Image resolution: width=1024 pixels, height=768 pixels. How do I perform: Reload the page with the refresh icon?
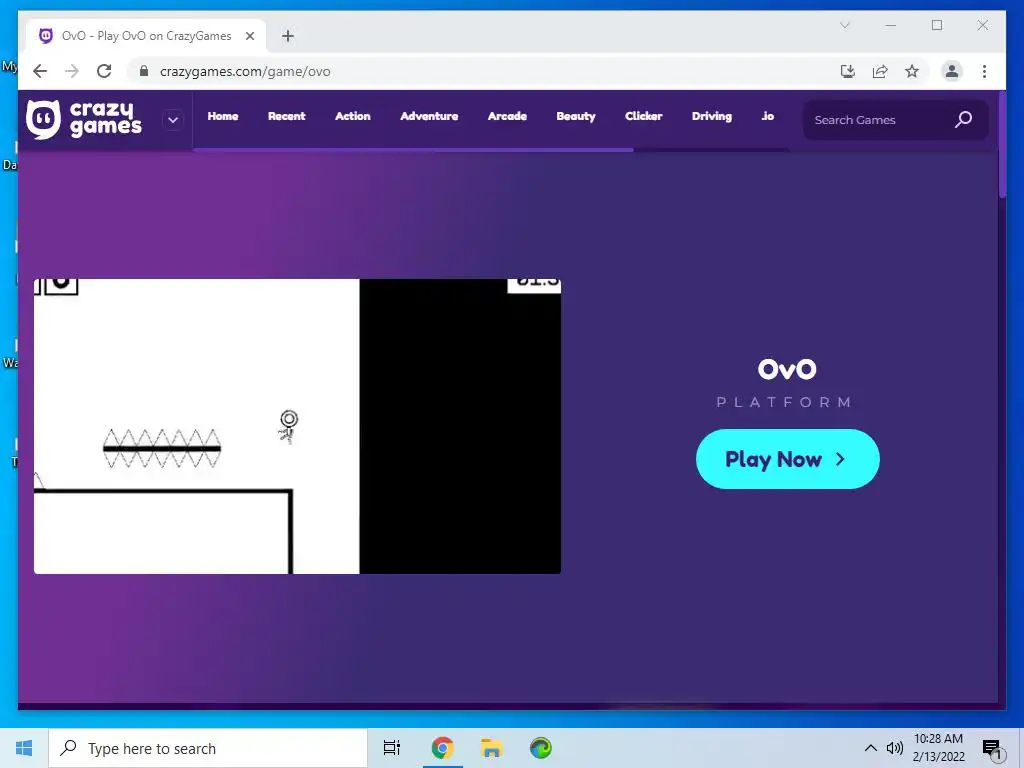tap(104, 71)
